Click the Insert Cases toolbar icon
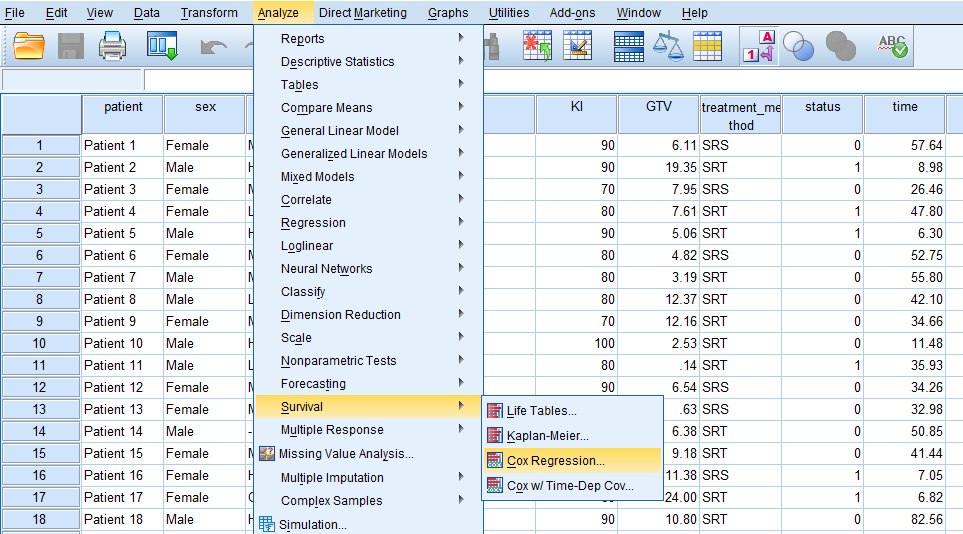The image size is (963, 534). (537, 46)
